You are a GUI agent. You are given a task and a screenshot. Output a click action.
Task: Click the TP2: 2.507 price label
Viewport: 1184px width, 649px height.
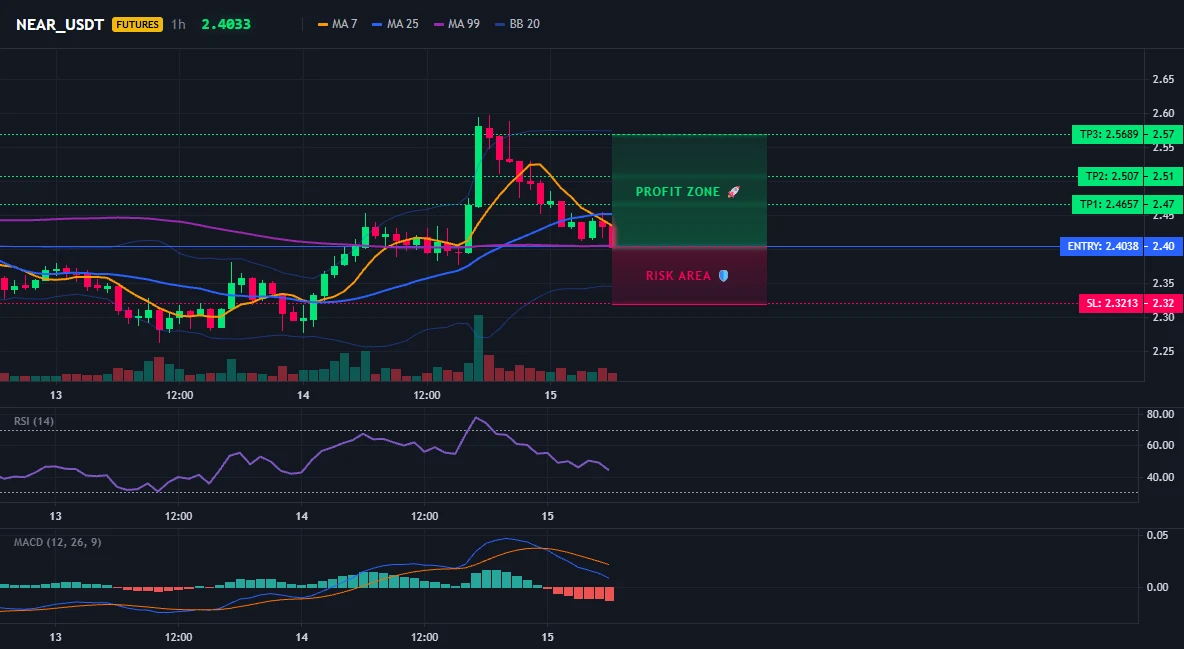pyautogui.click(x=1111, y=177)
